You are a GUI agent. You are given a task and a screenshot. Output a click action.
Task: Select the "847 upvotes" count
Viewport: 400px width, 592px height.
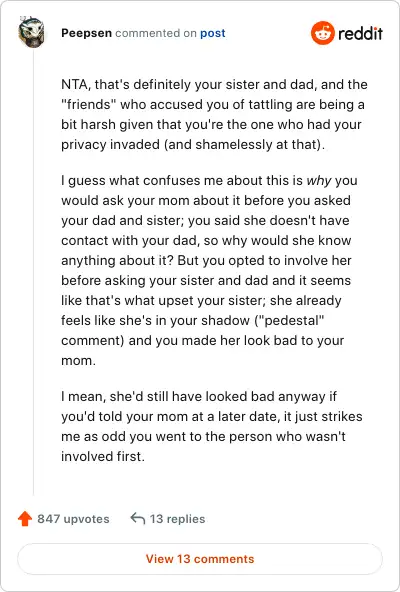(73, 519)
